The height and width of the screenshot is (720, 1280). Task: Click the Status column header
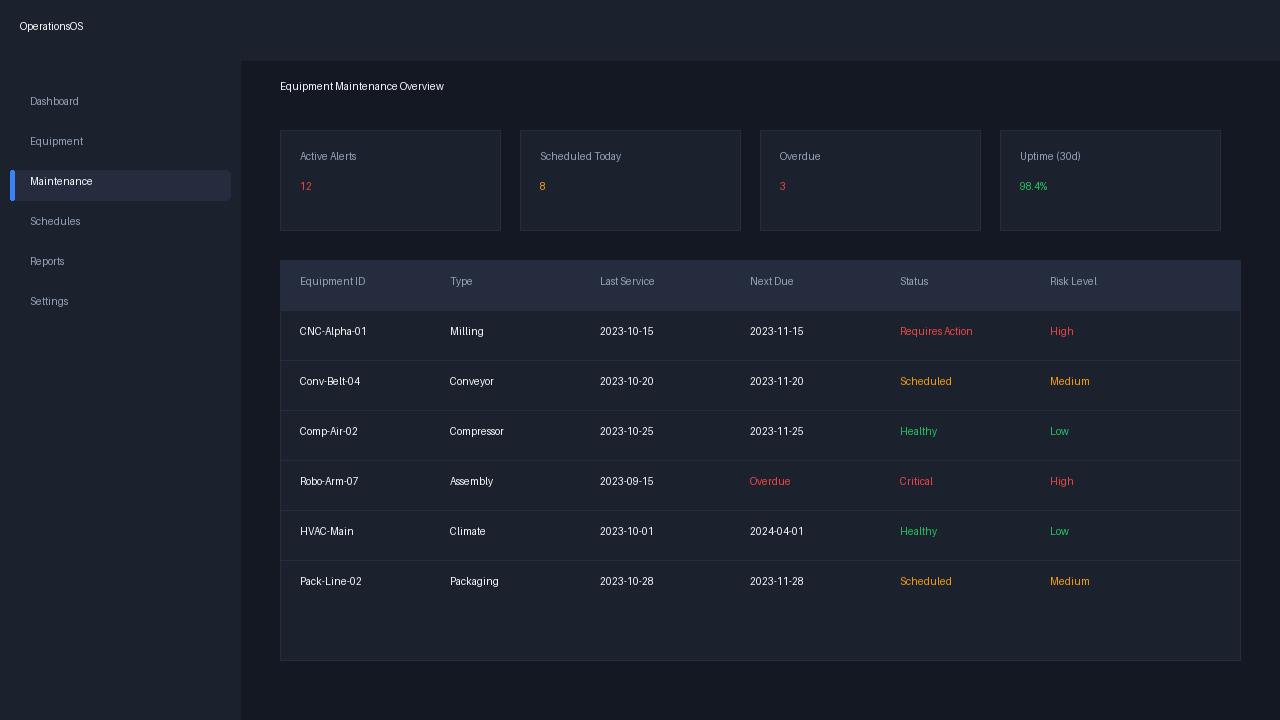913,281
